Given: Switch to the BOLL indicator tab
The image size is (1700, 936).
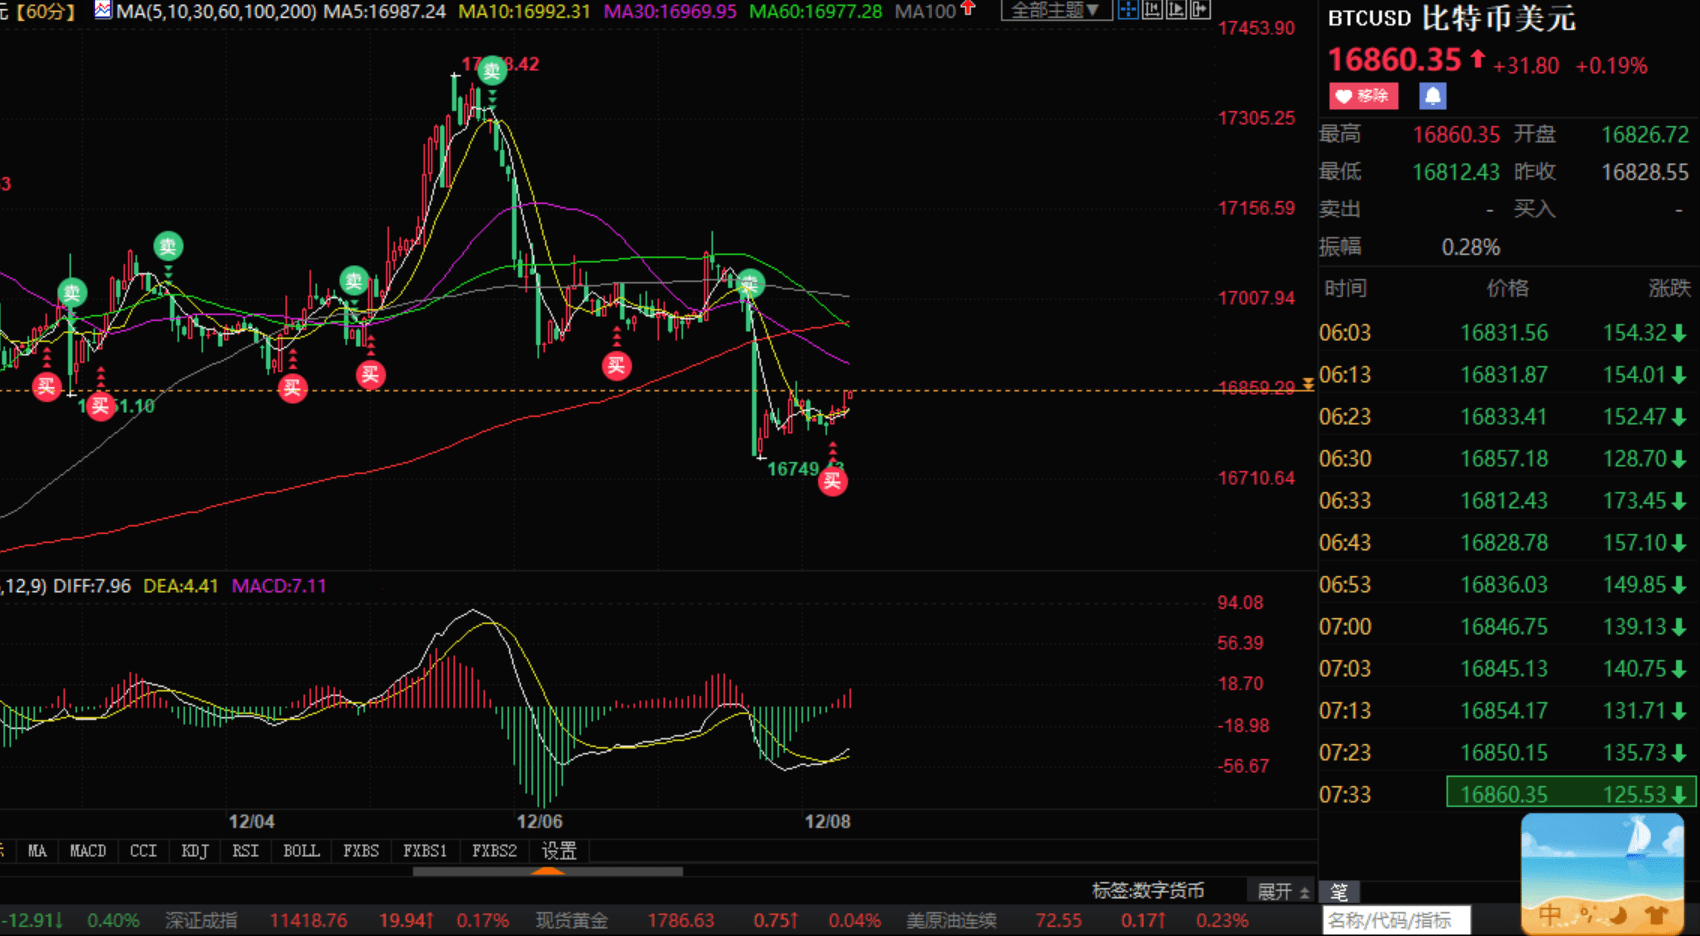Looking at the screenshot, I should pyautogui.click(x=301, y=851).
